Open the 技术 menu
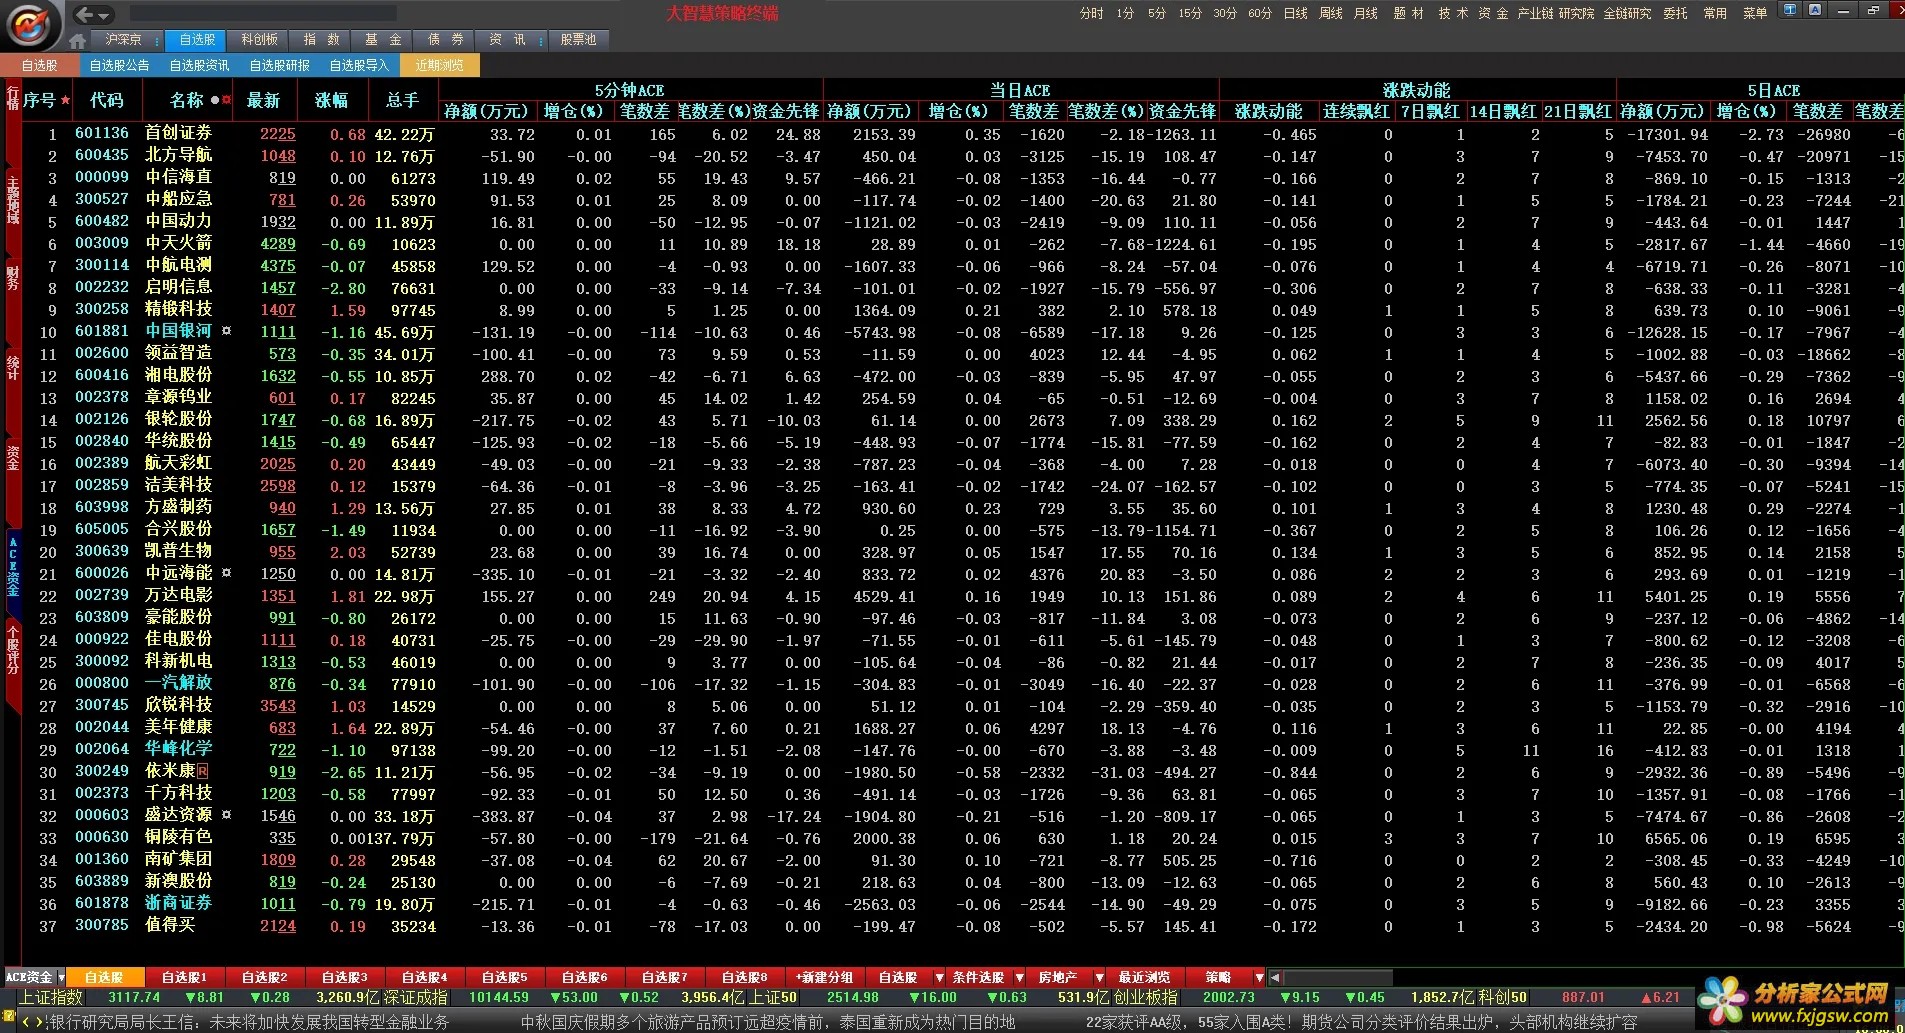 point(1453,13)
